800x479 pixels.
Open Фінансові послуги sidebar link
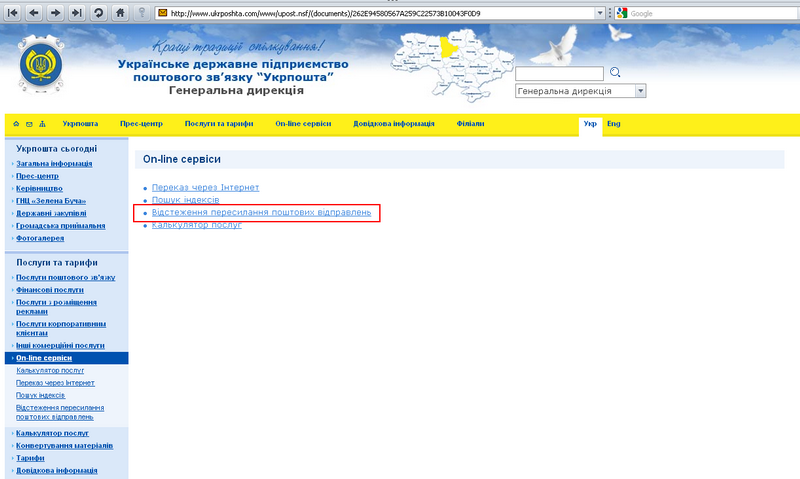coord(50,290)
